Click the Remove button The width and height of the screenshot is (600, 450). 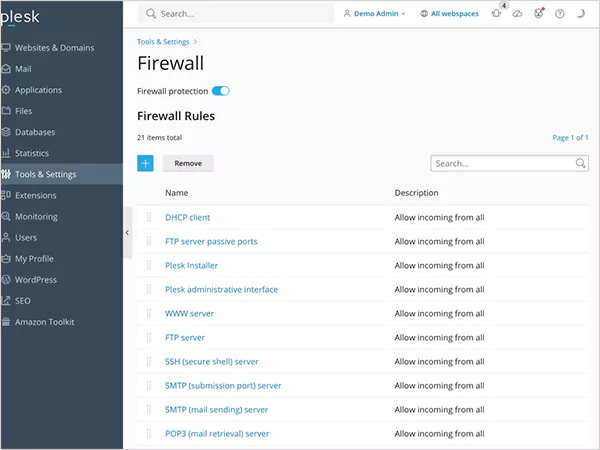tap(188, 163)
